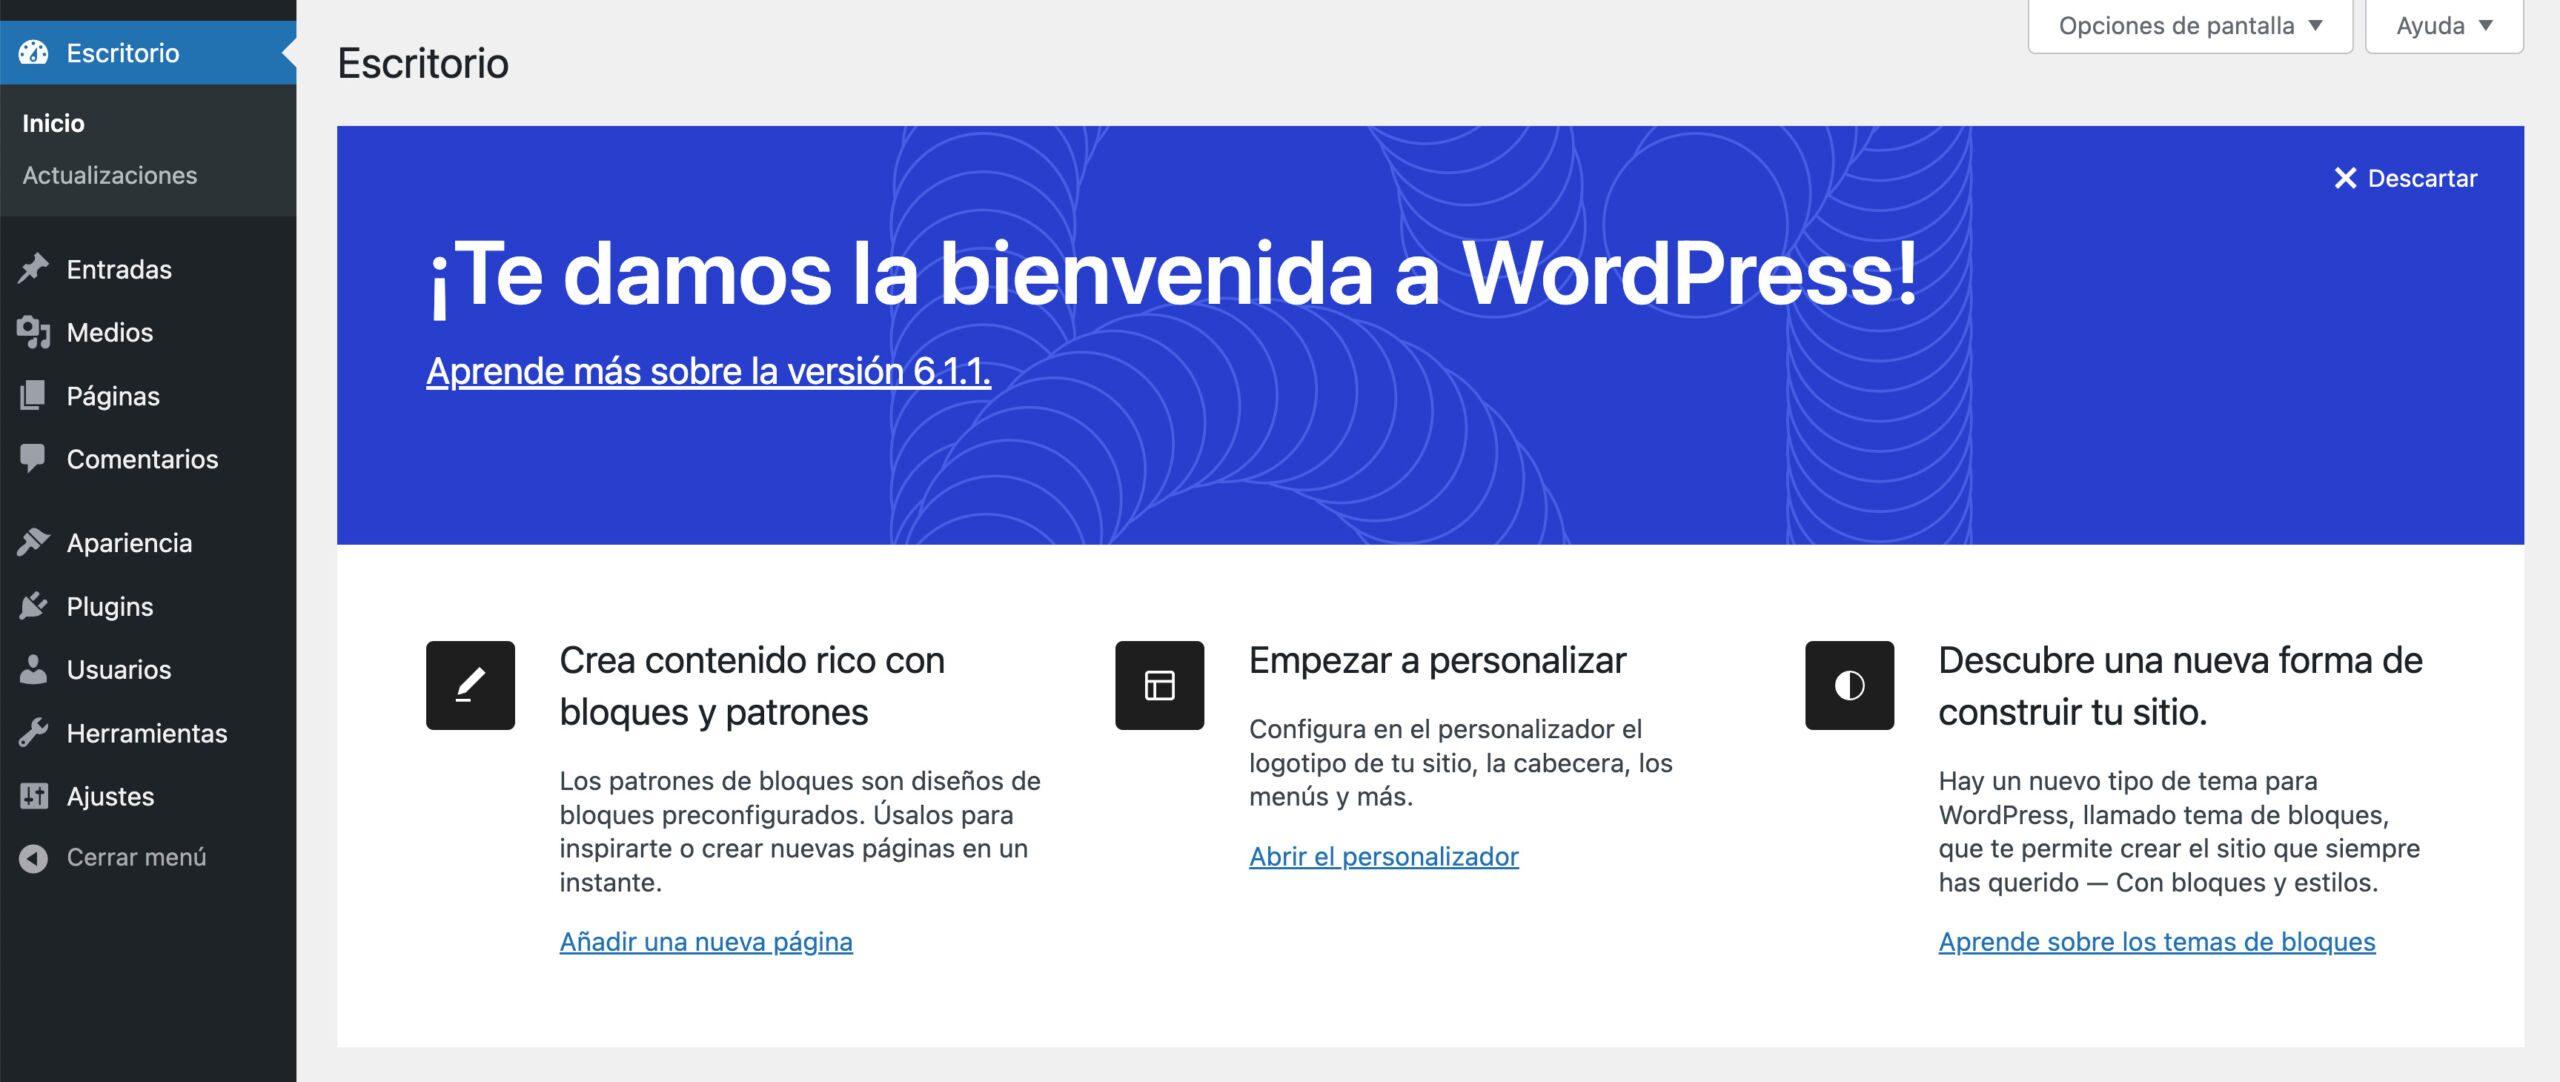Image resolution: width=2560 pixels, height=1082 pixels.
Task: Click the Entradas pushpin icon
Action: coord(33,268)
